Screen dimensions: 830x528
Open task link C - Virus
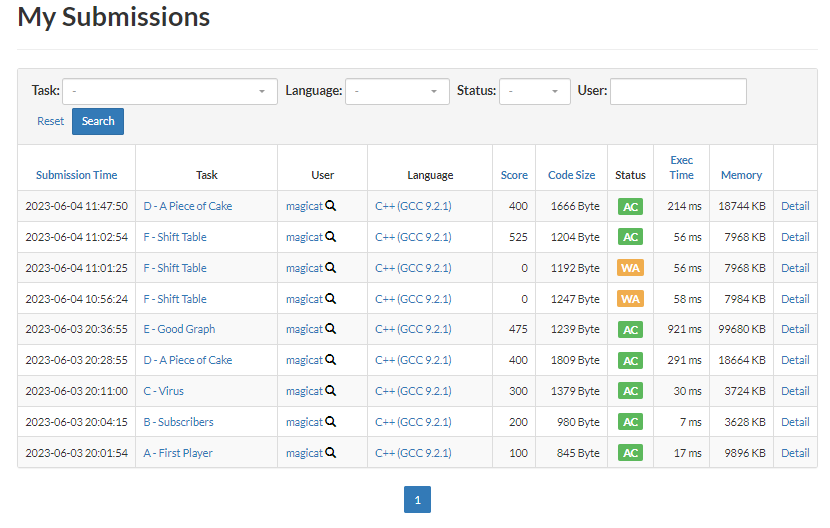point(164,391)
